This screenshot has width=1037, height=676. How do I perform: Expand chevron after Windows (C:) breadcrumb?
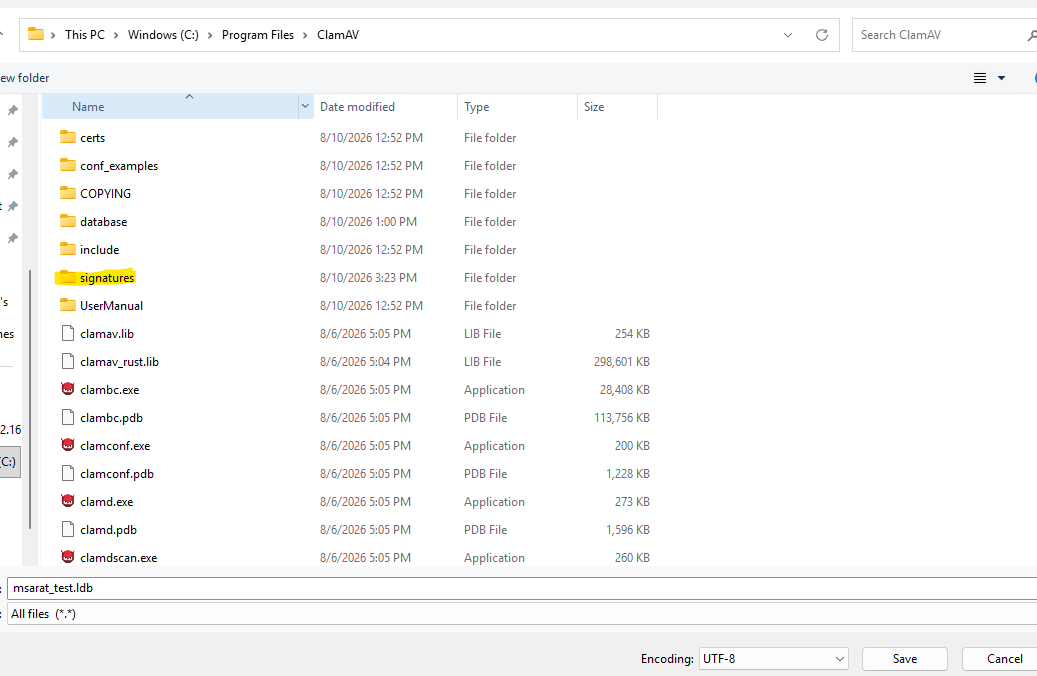click(x=210, y=35)
